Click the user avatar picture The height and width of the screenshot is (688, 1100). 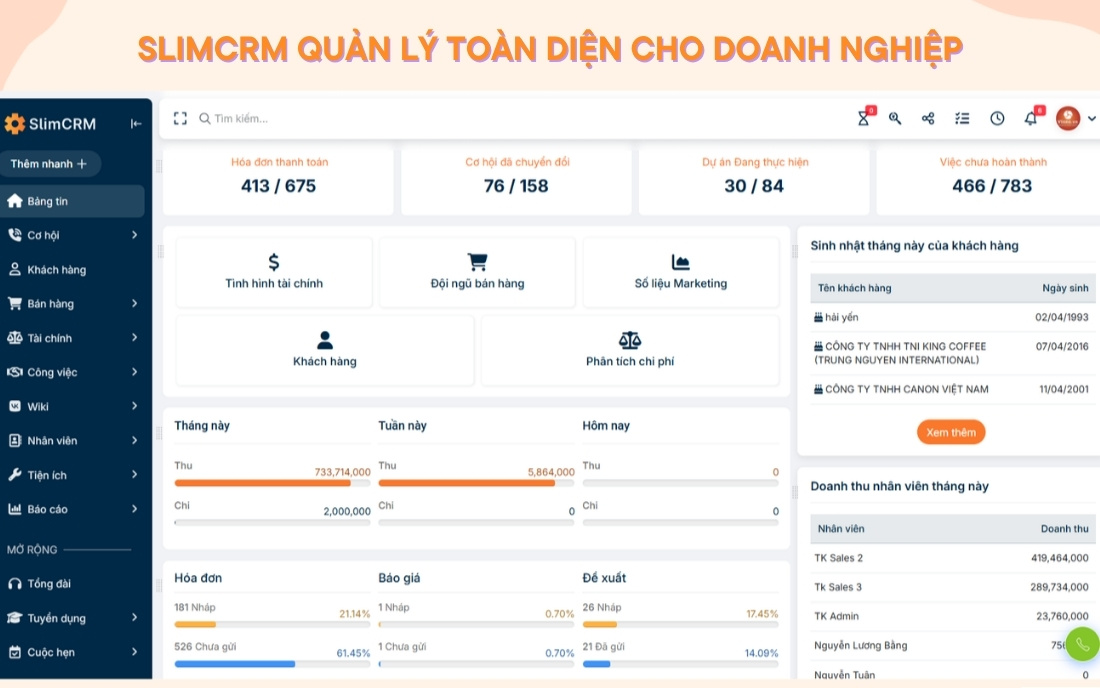tap(1068, 119)
